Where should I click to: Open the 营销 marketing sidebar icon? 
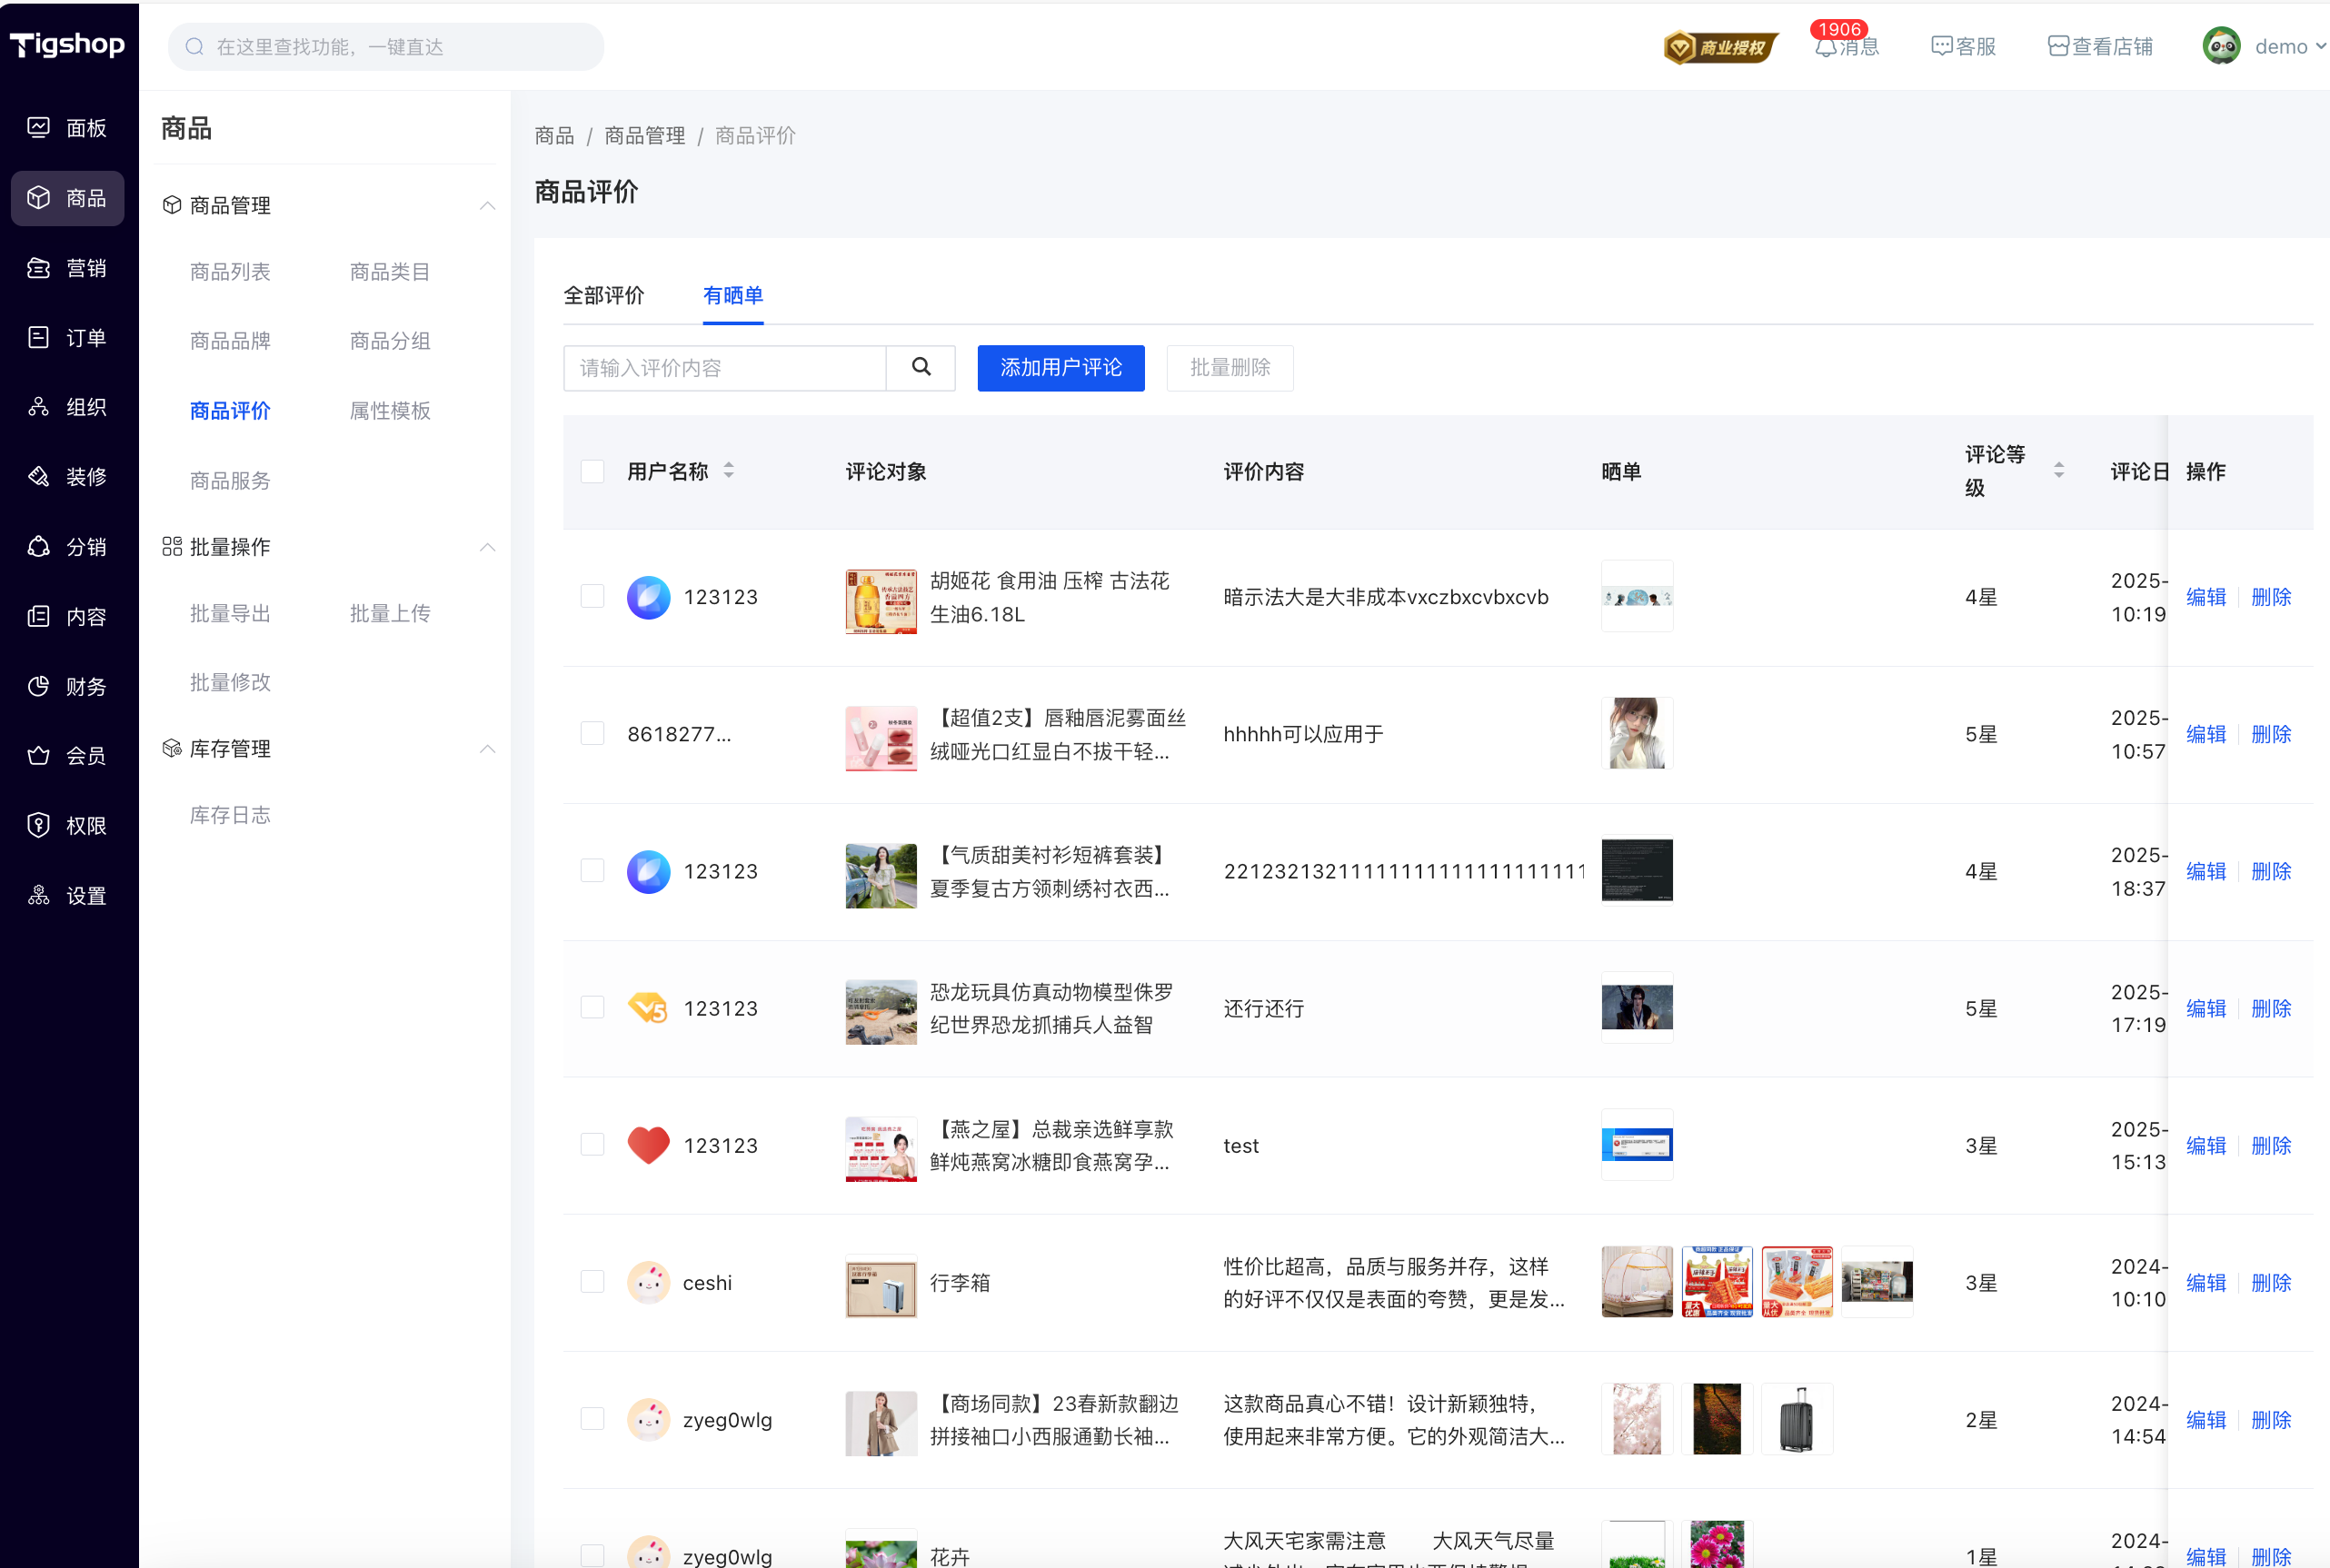click(x=39, y=268)
